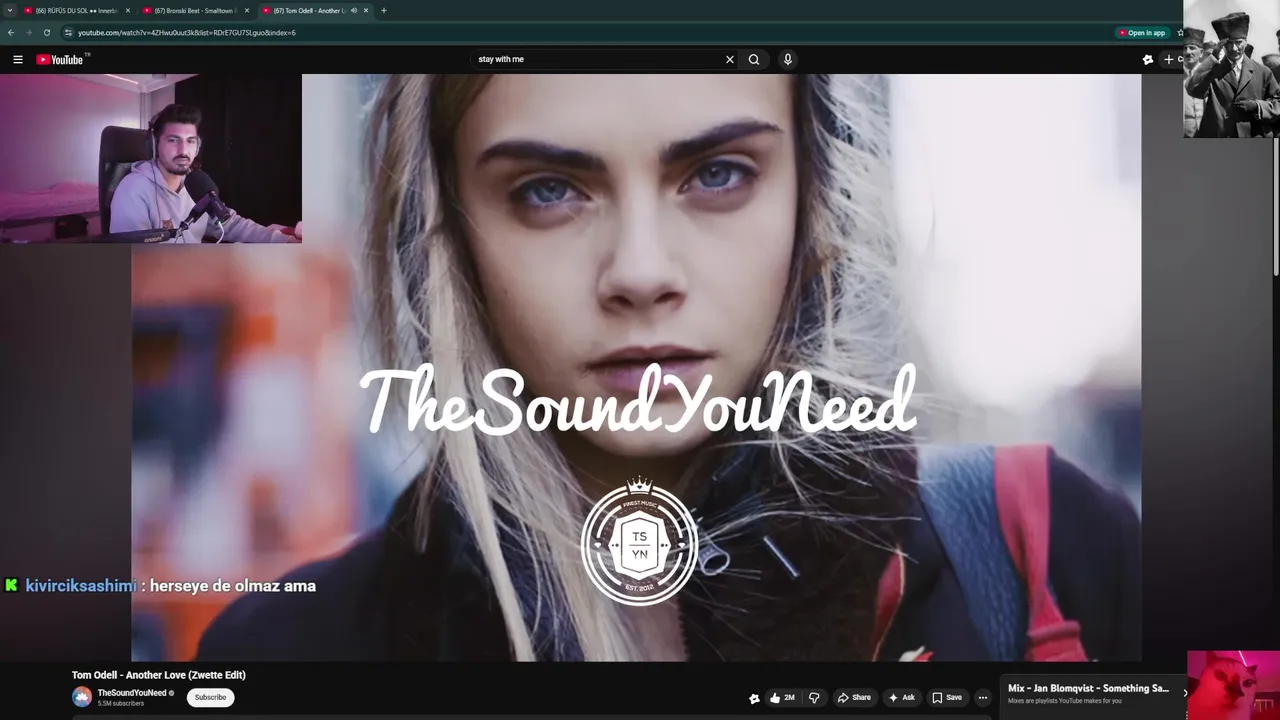This screenshot has height=720, width=1280.
Task: Open TheSoundYouNeed channel avatar
Action: 82,697
